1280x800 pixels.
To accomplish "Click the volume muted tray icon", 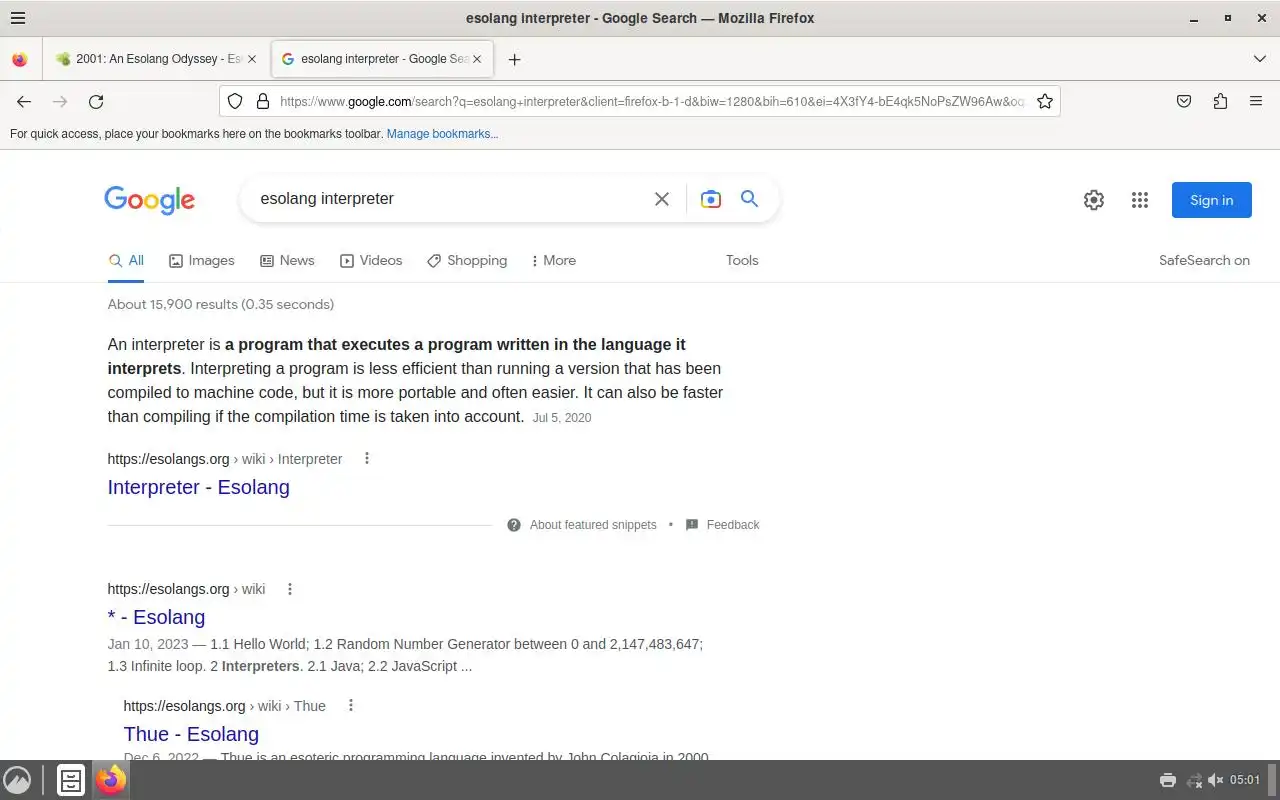I will click(x=1216, y=780).
